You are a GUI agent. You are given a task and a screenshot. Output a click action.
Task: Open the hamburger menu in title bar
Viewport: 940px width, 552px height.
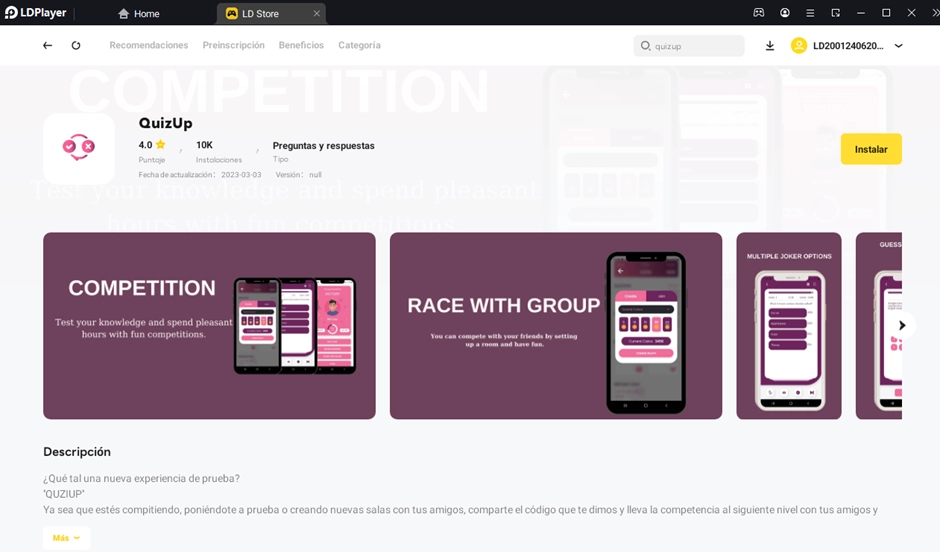point(810,13)
